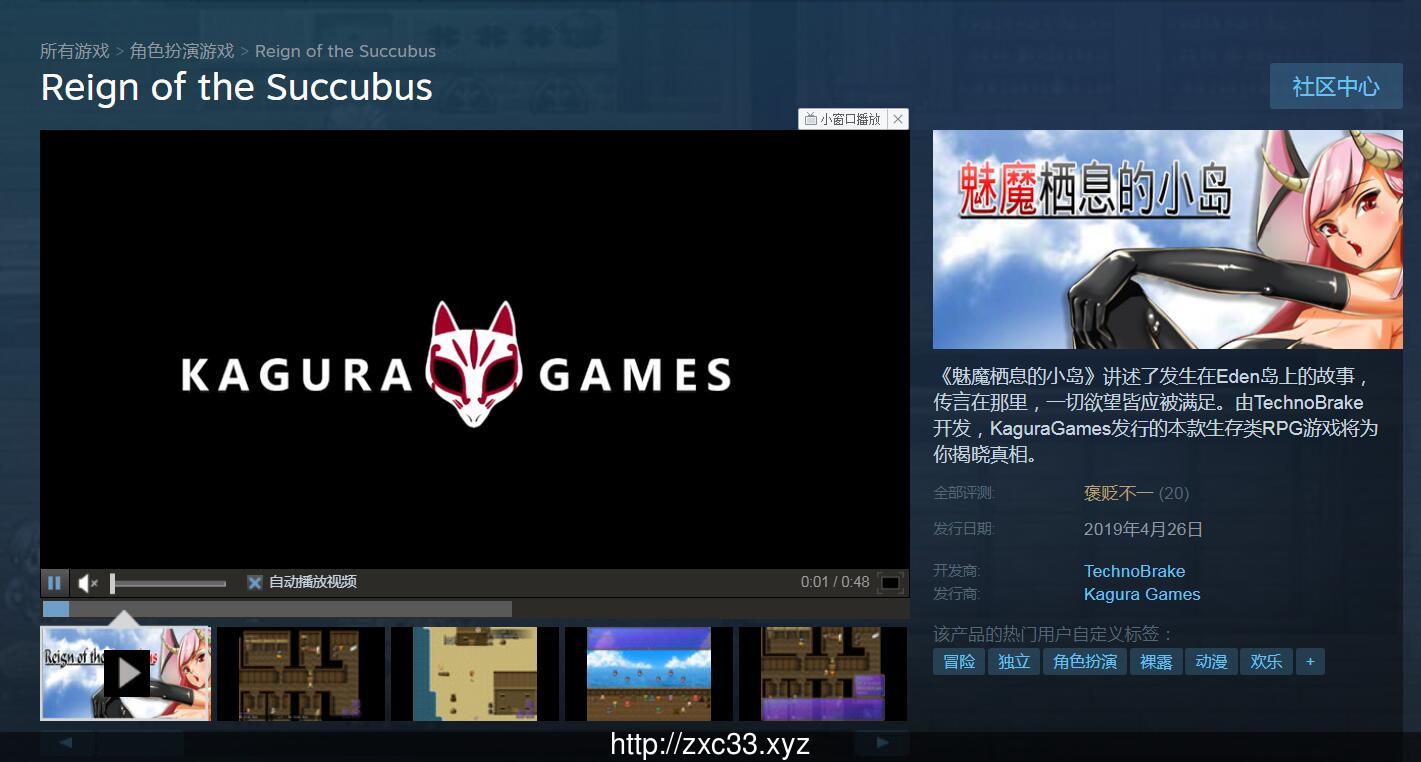Open the 角色扮演游戏 category breadcrumb
The width and height of the screenshot is (1421, 762).
click(180, 50)
